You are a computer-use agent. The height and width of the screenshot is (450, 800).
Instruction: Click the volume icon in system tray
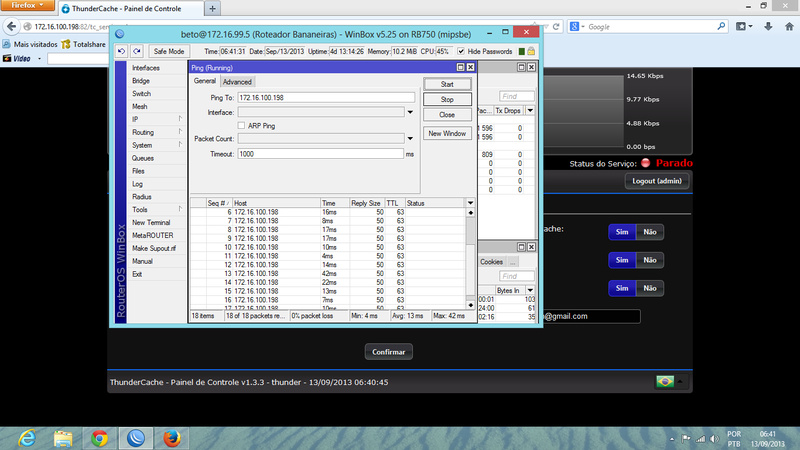pyautogui.click(x=714, y=439)
